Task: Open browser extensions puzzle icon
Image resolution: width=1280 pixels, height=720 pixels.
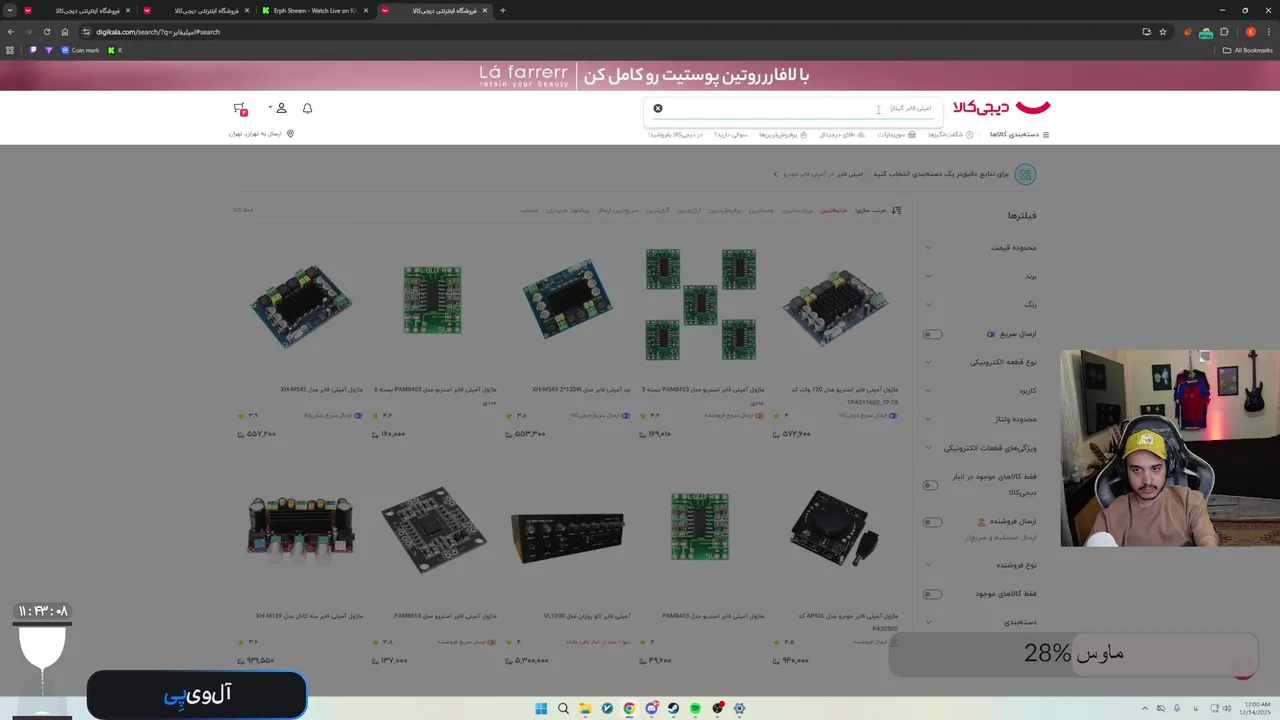Action: point(1224,32)
